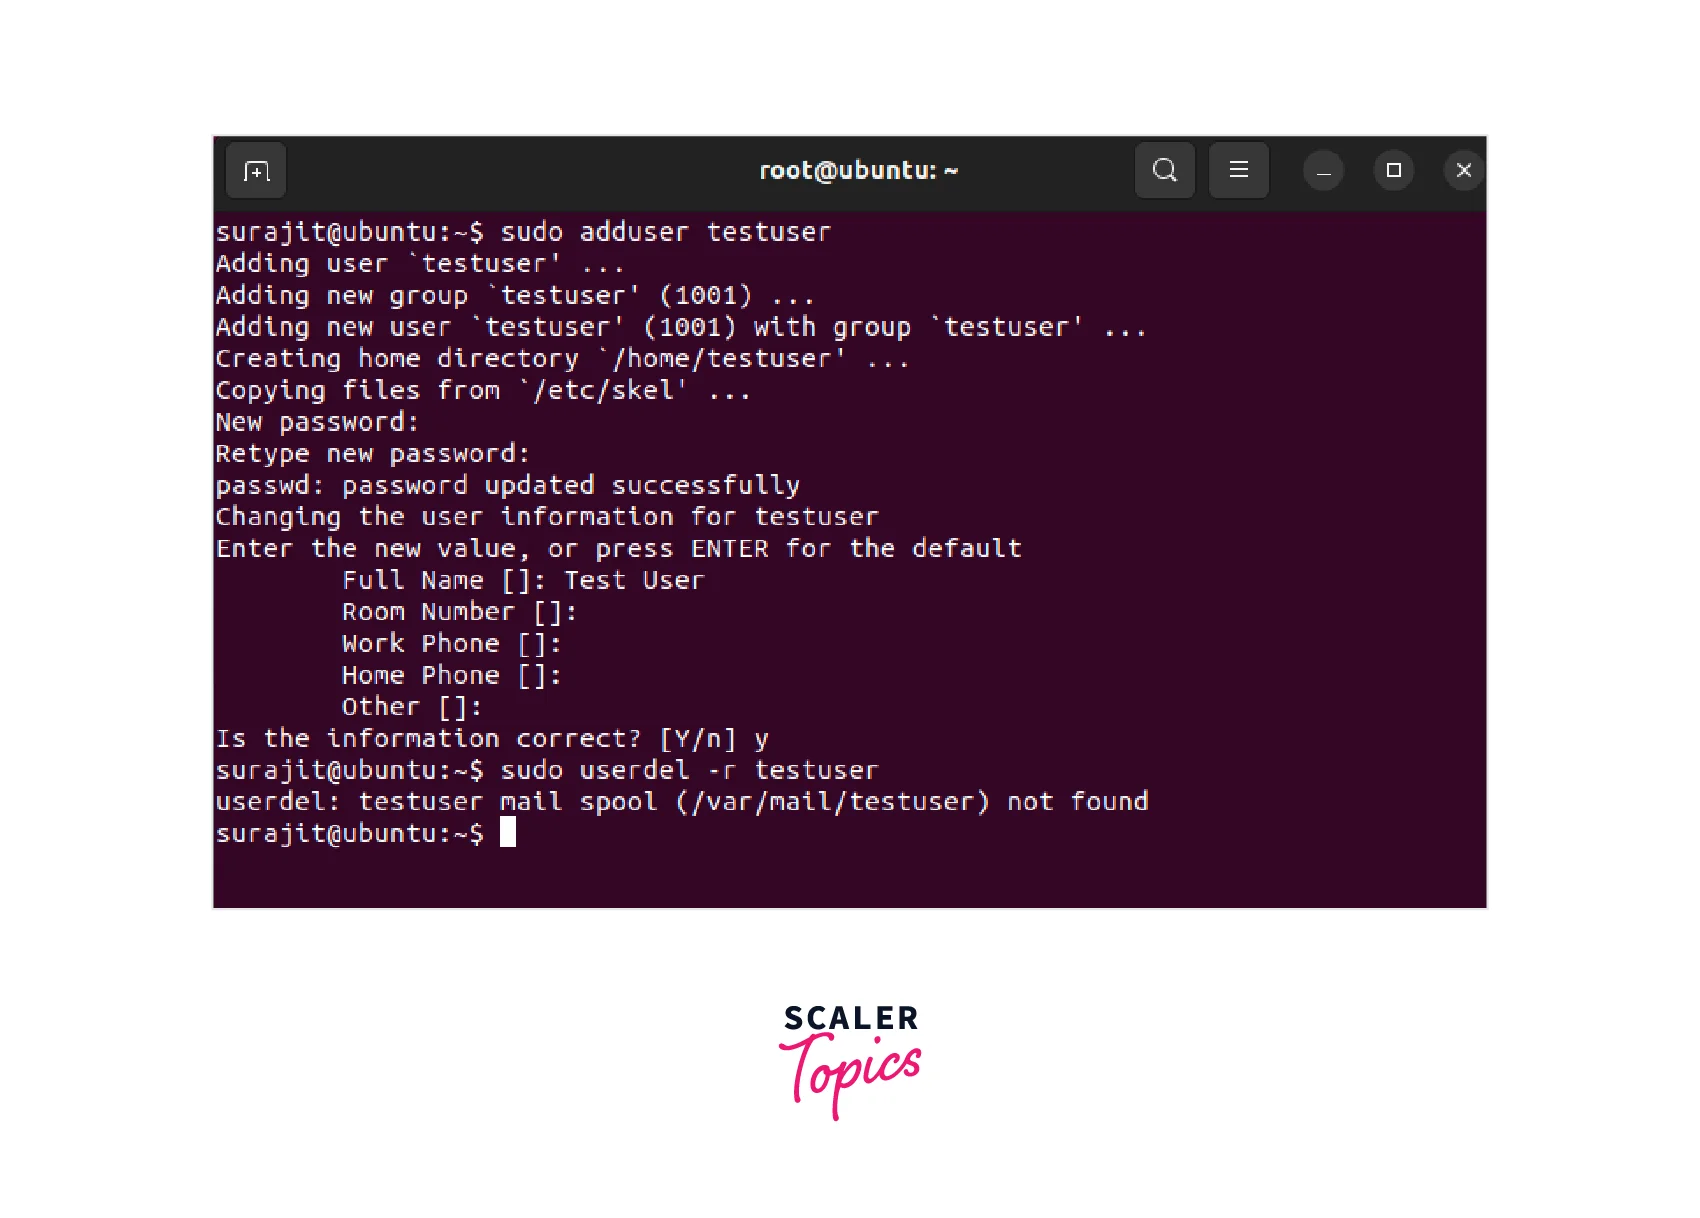Screen dimensions: 1700x1218
Task: Open the terminal search tool
Action: (x=1165, y=171)
